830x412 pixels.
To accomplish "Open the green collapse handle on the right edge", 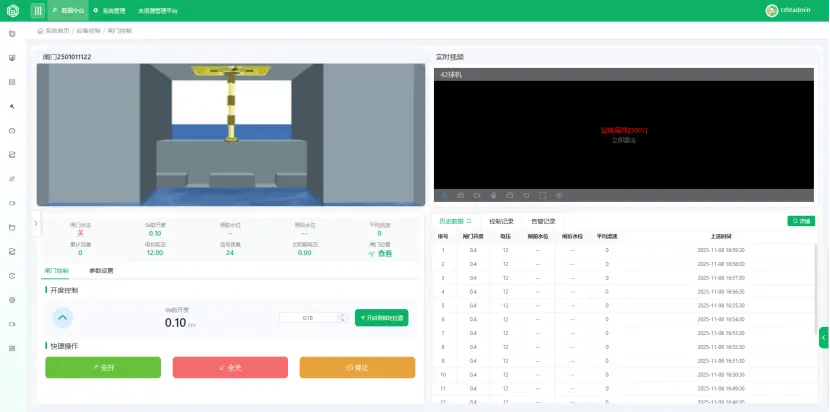I will click(x=824, y=337).
